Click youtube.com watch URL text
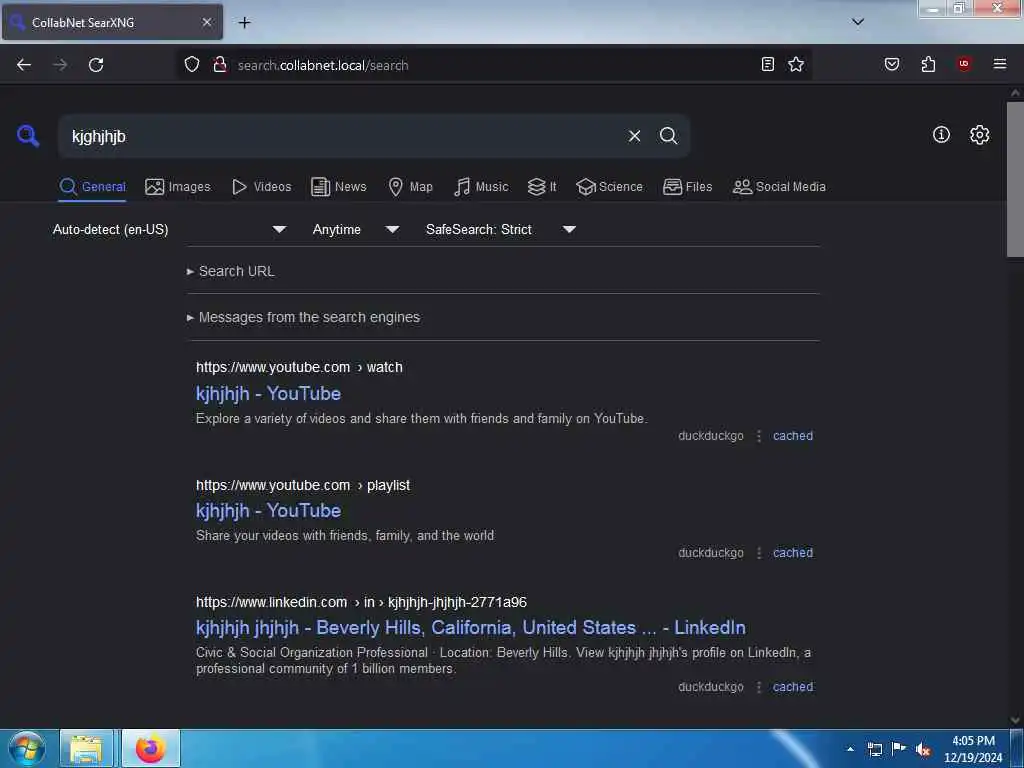 point(299,367)
